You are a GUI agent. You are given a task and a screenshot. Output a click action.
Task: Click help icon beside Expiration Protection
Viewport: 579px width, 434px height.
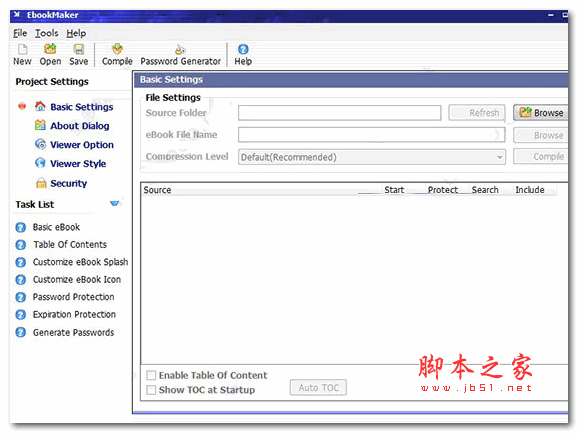pyautogui.click(x=21, y=315)
